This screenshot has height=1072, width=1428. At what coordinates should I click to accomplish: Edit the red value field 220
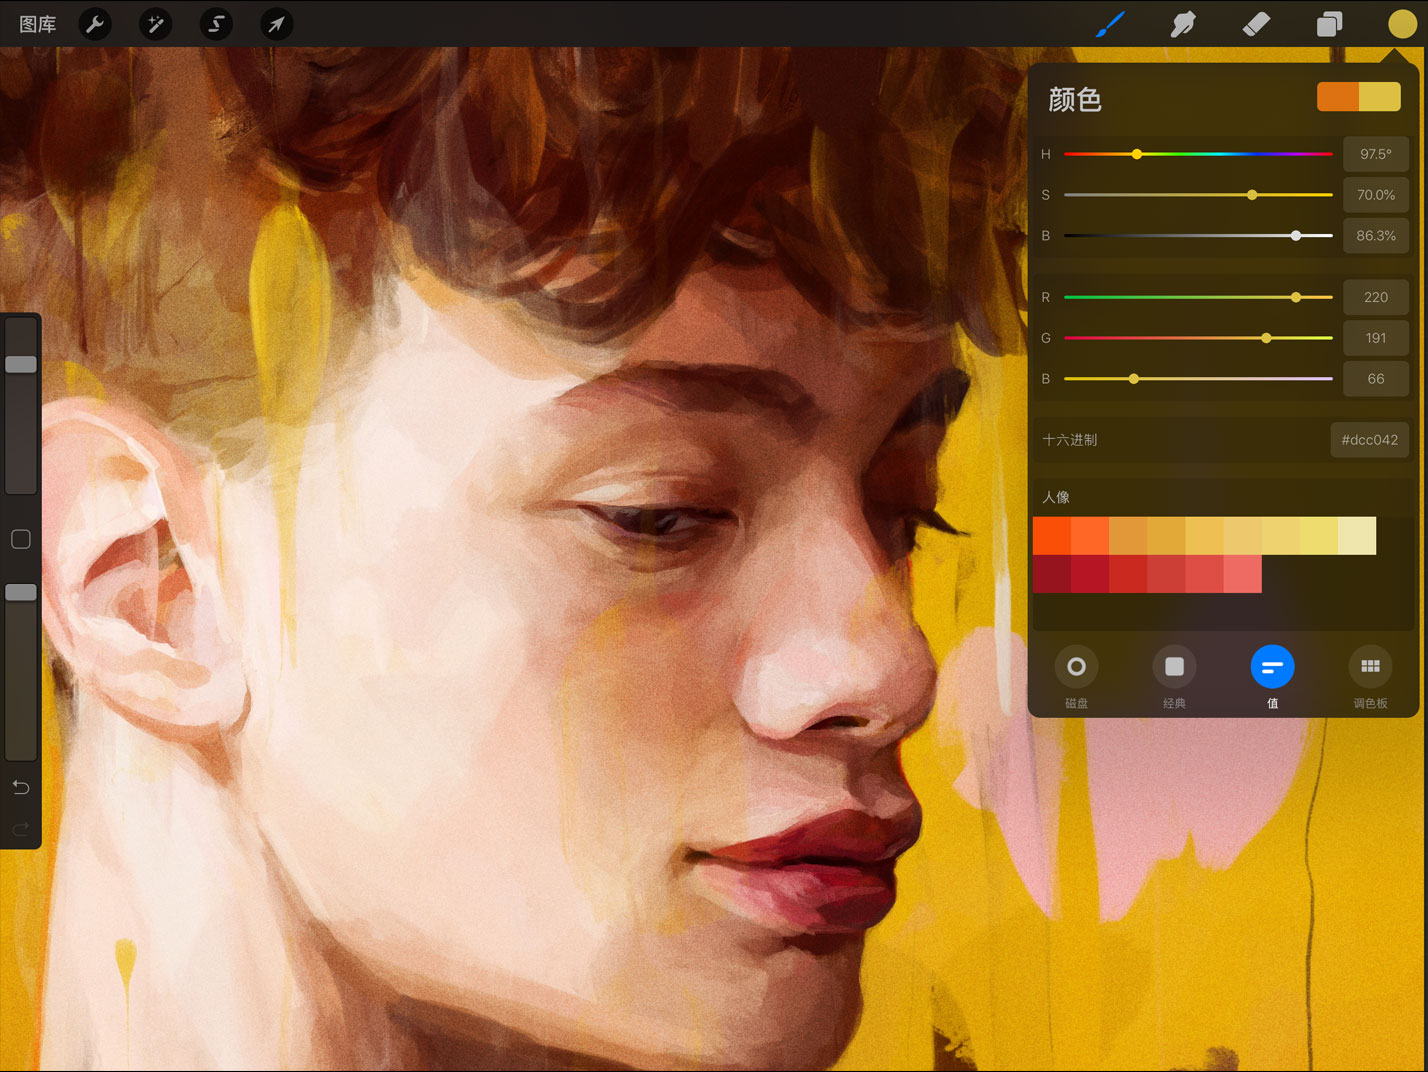pyautogui.click(x=1376, y=297)
